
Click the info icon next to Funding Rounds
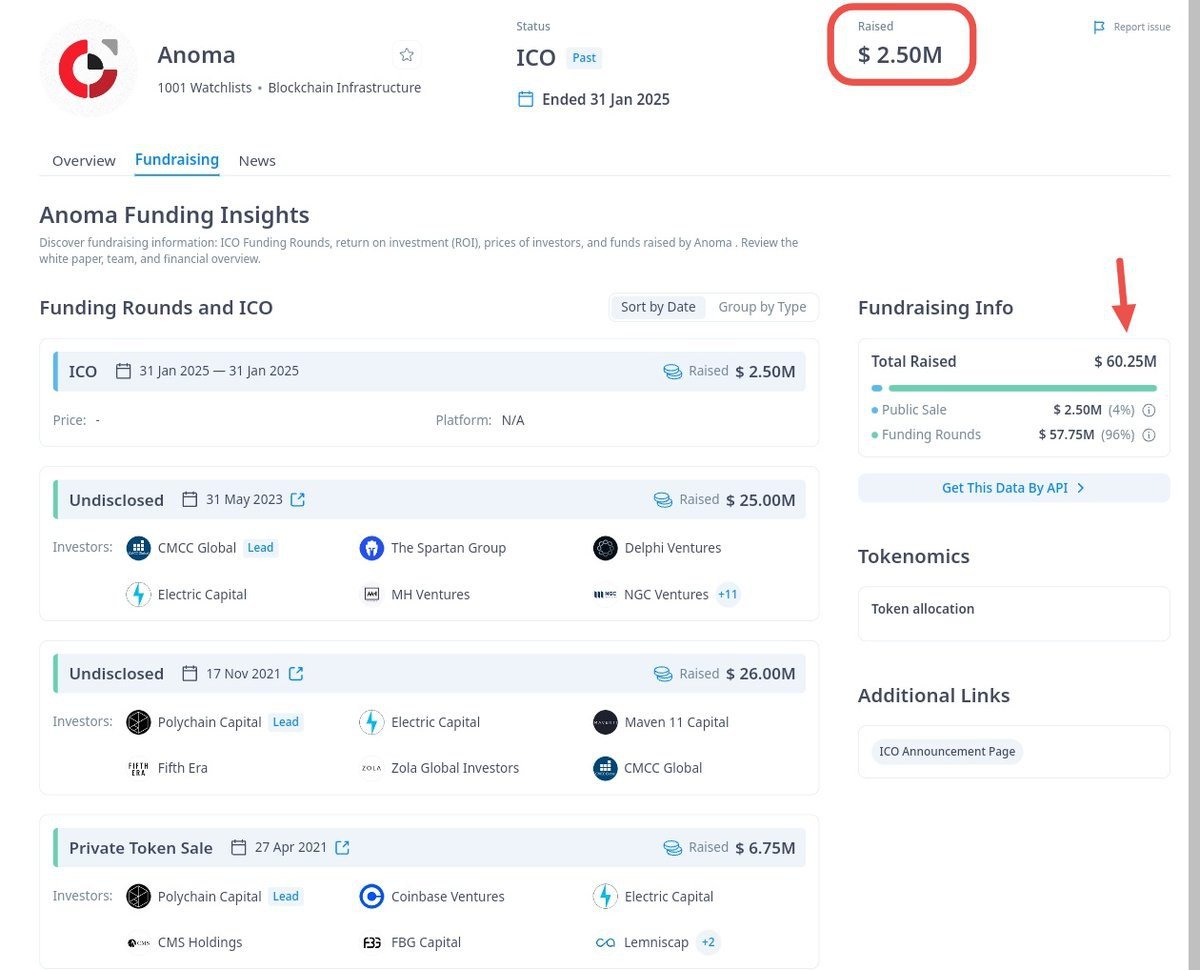tap(1149, 435)
